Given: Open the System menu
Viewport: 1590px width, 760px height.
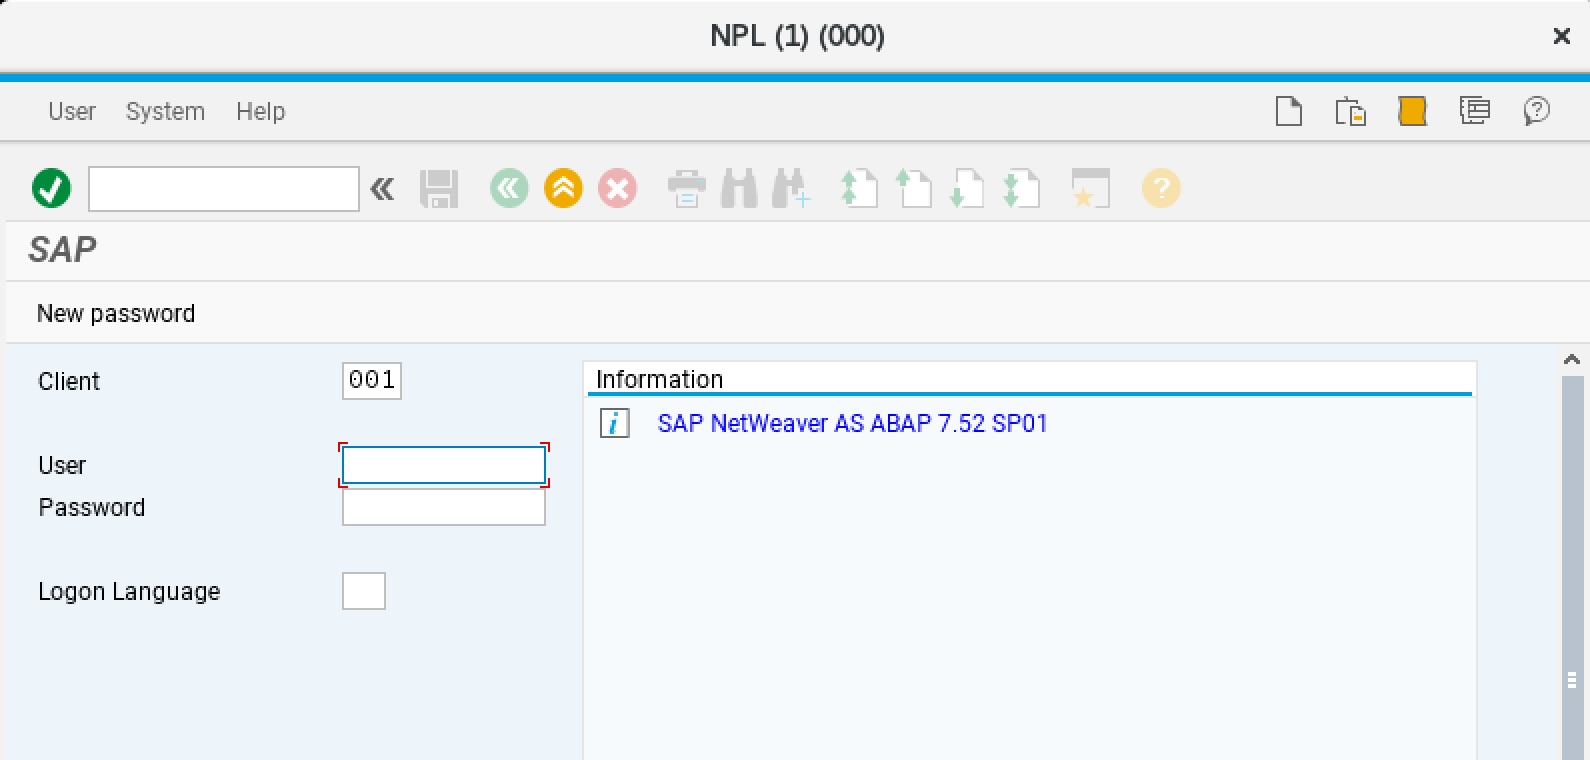Looking at the screenshot, I should click(x=165, y=111).
